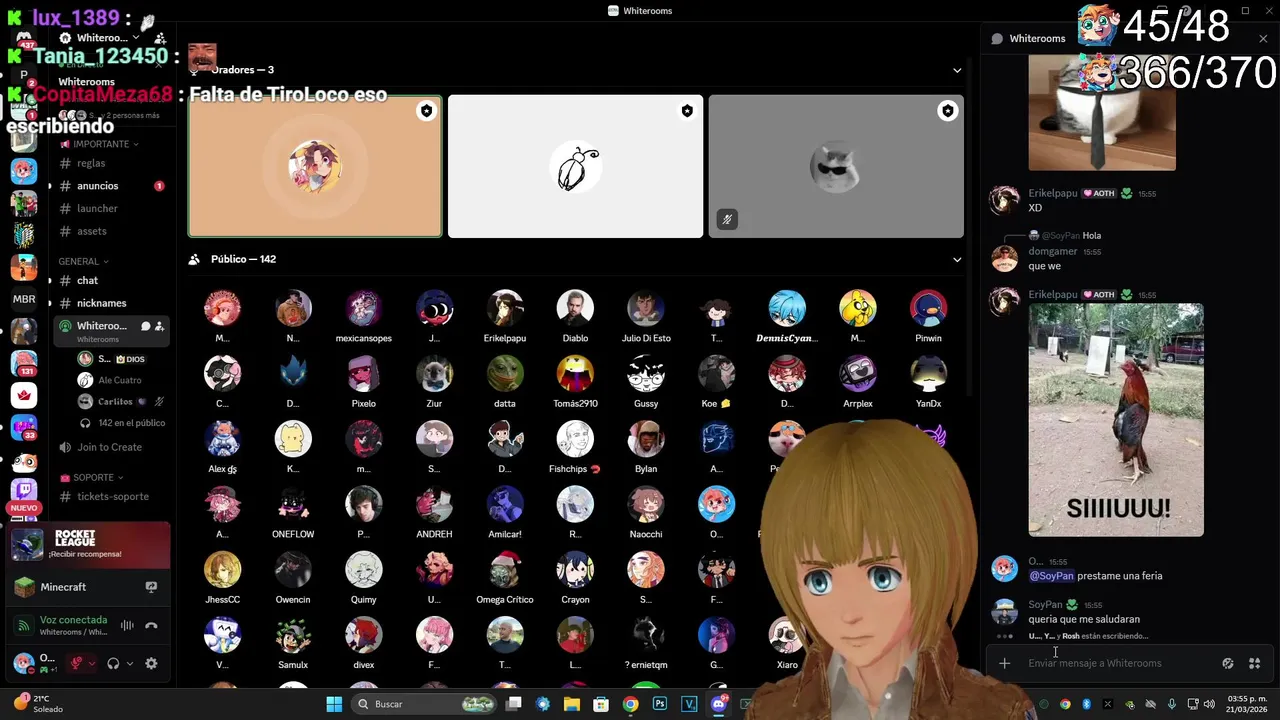Image resolution: width=1280 pixels, height=720 pixels.
Task: Open the chat text channel
Action: tap(87, 281)
